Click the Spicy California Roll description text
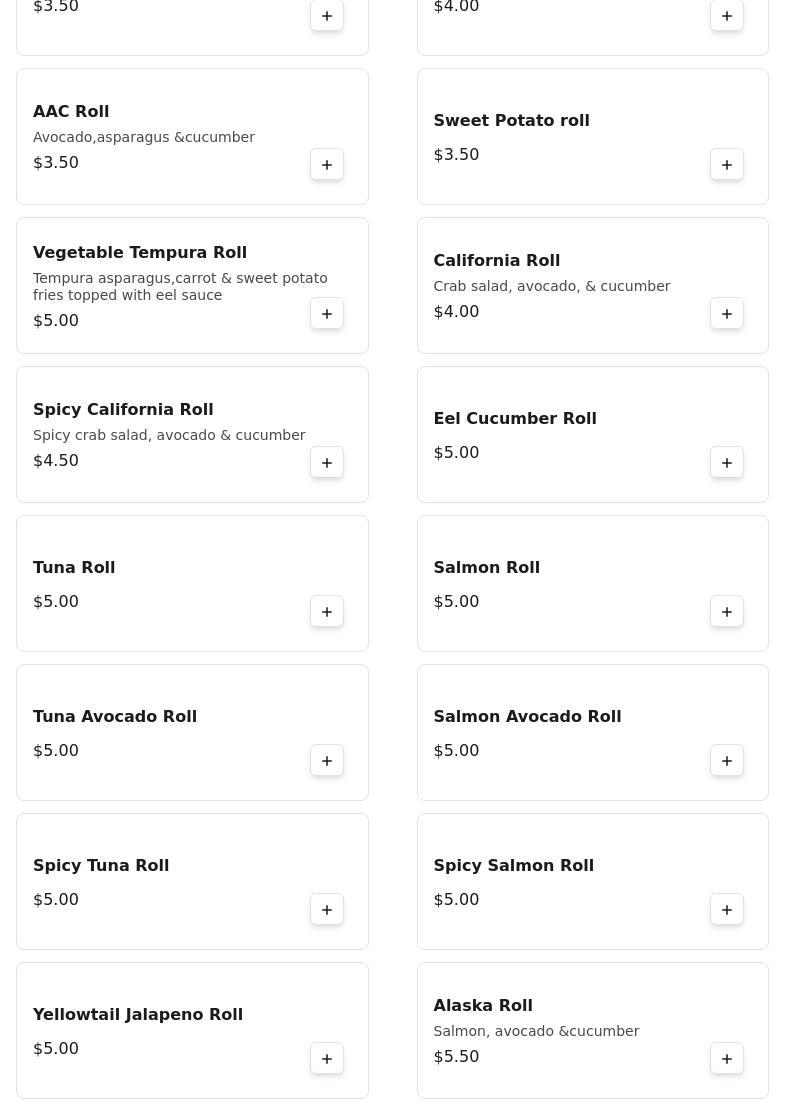The height and width of the screenshot is (1108, 785). (x=169, y=435)
